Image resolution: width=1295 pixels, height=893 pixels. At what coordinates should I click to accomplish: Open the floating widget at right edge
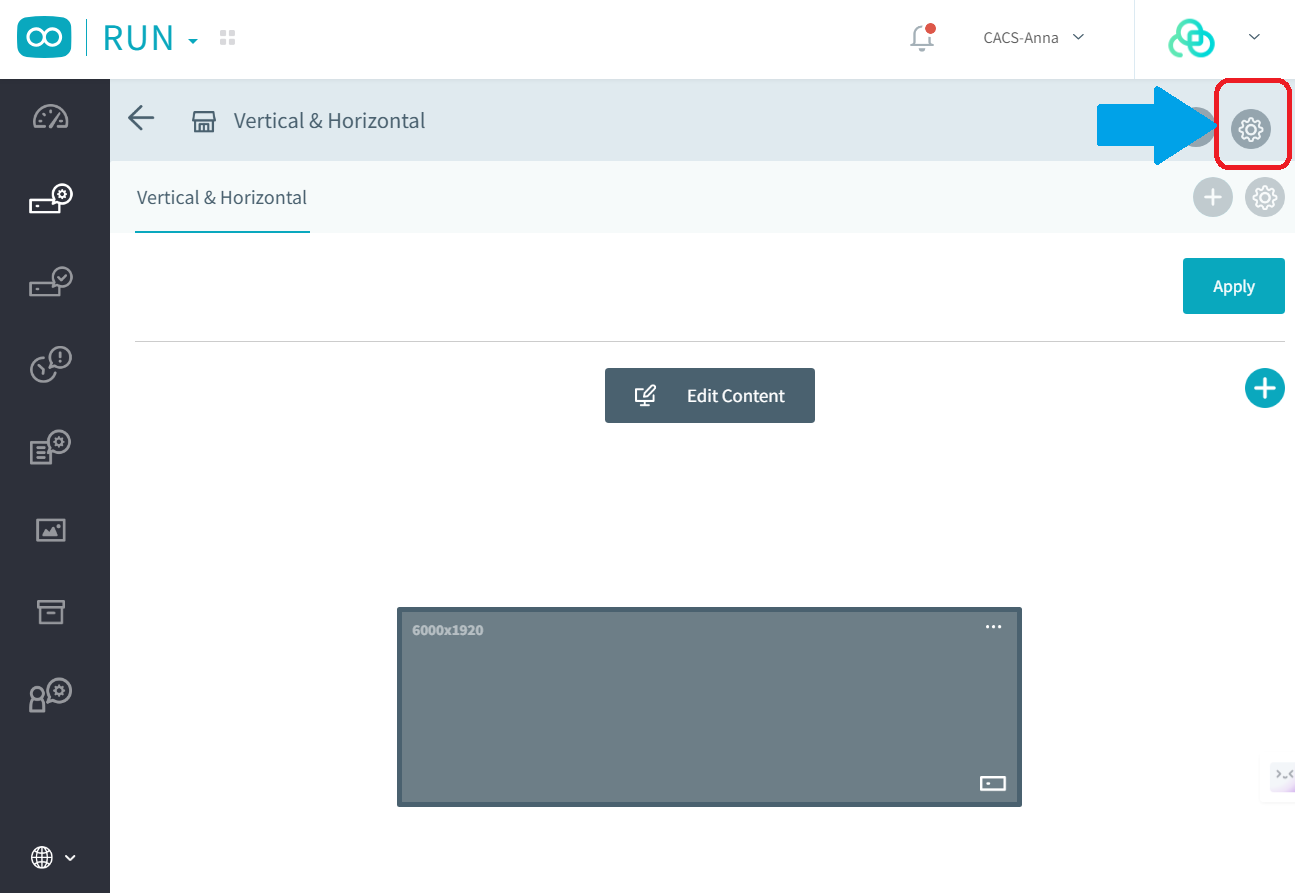click(x=1283, y=775)
